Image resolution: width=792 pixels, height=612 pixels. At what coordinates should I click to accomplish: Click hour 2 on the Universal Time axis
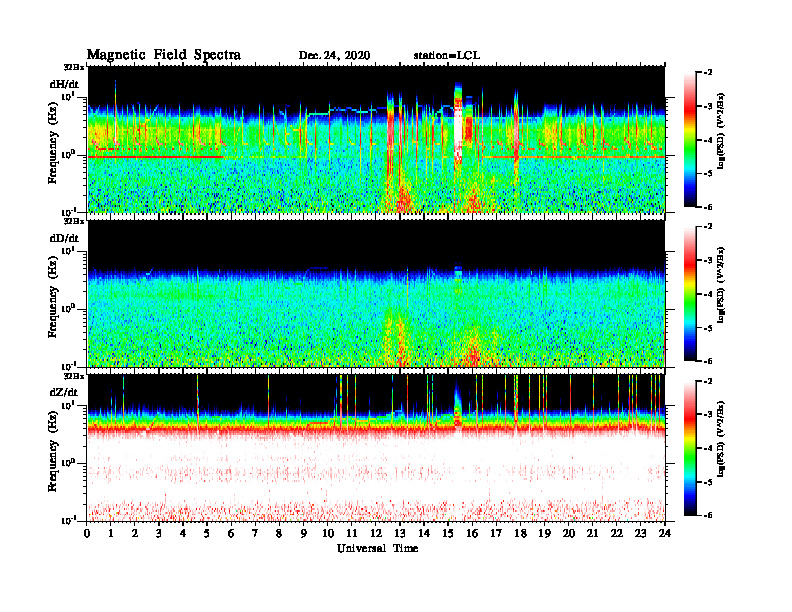point(135,534)
